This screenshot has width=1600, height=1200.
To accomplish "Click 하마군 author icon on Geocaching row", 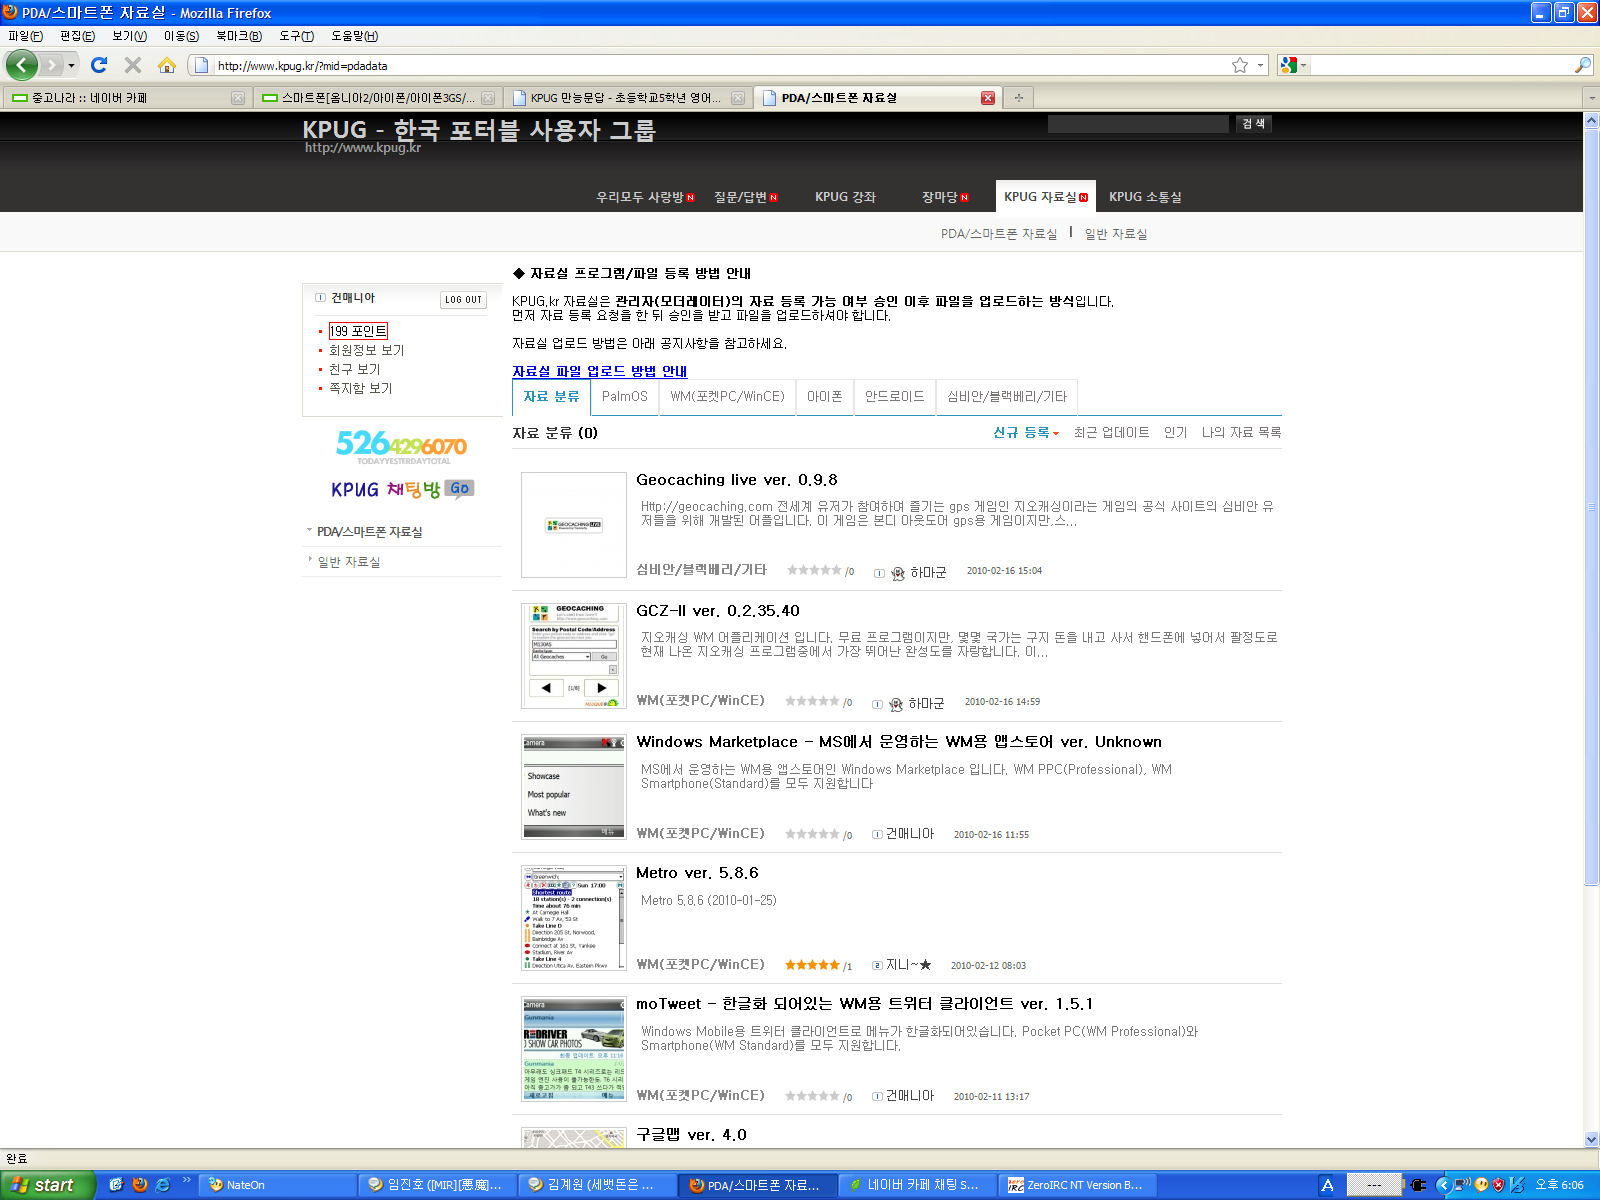I will coord(897,573).
